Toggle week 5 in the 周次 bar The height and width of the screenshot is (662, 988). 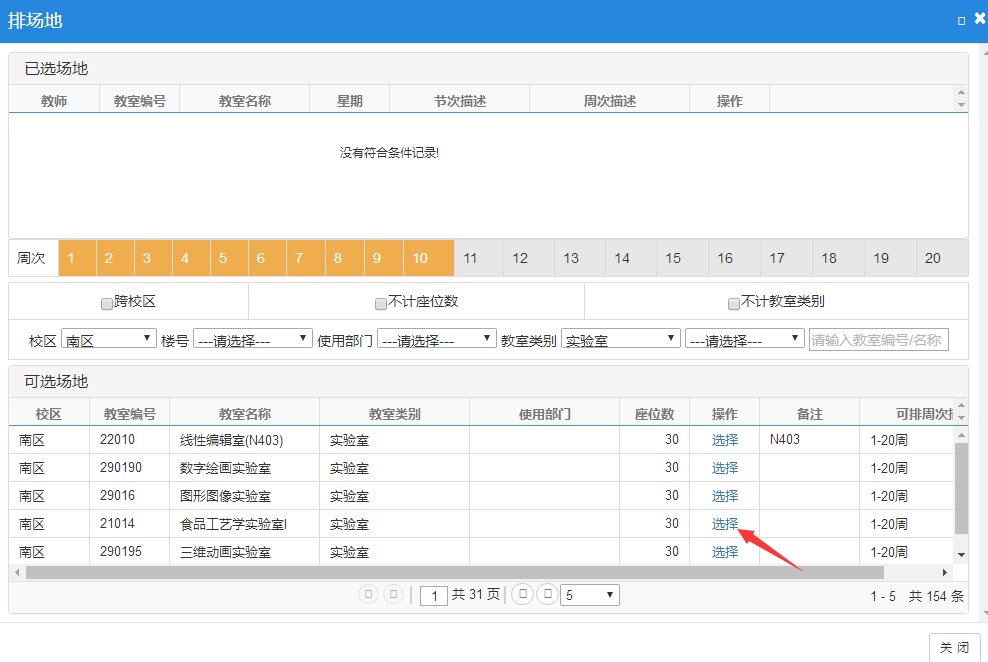(223, 258)
